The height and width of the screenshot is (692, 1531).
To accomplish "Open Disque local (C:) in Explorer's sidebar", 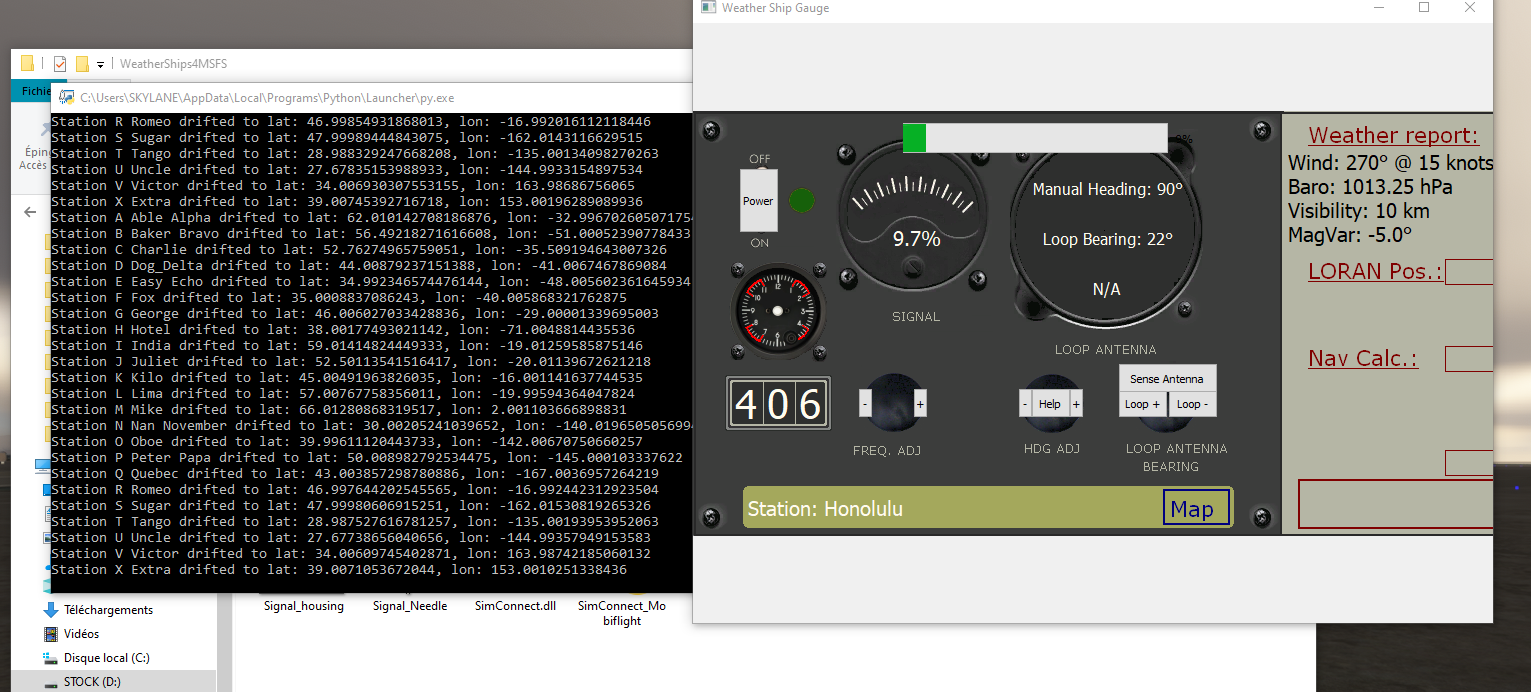I will (107, 658).
